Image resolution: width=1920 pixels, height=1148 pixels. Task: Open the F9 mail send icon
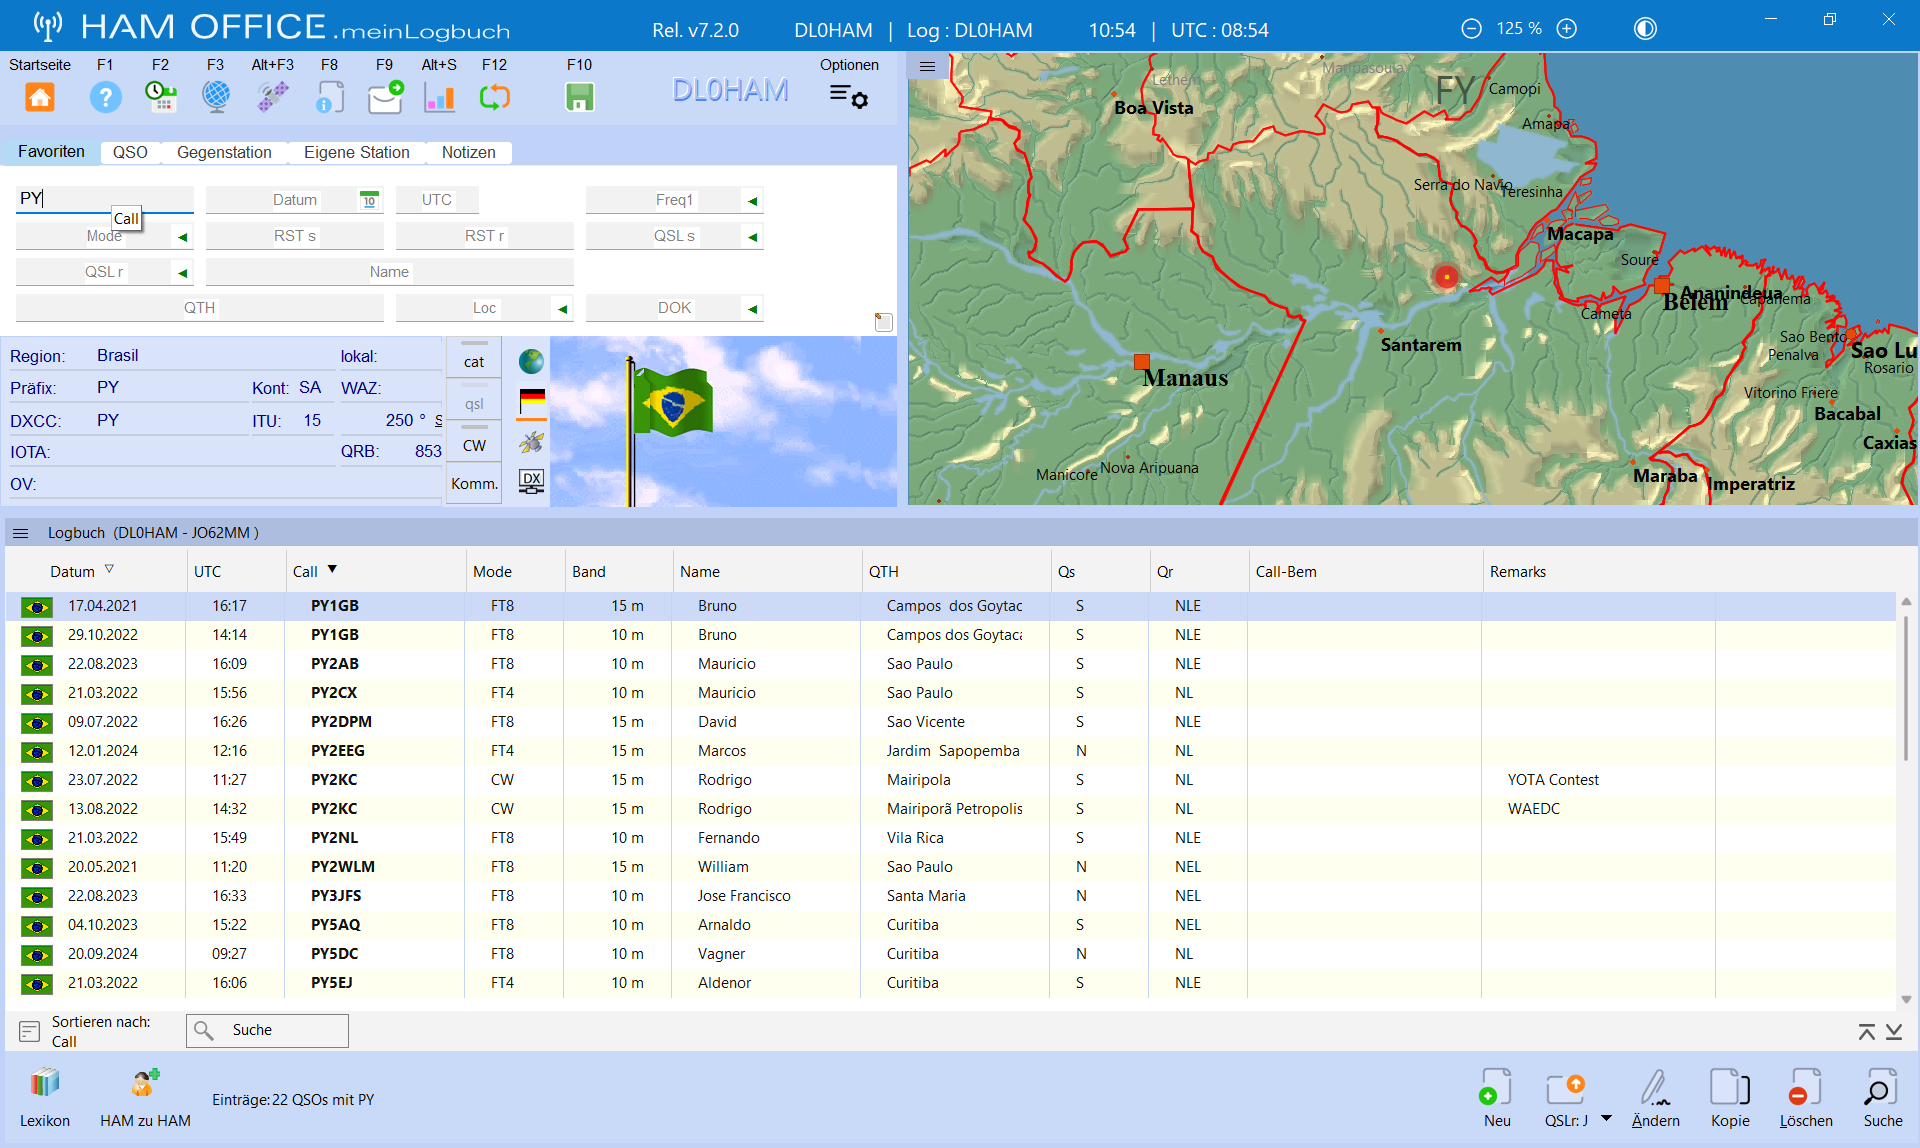385,97
